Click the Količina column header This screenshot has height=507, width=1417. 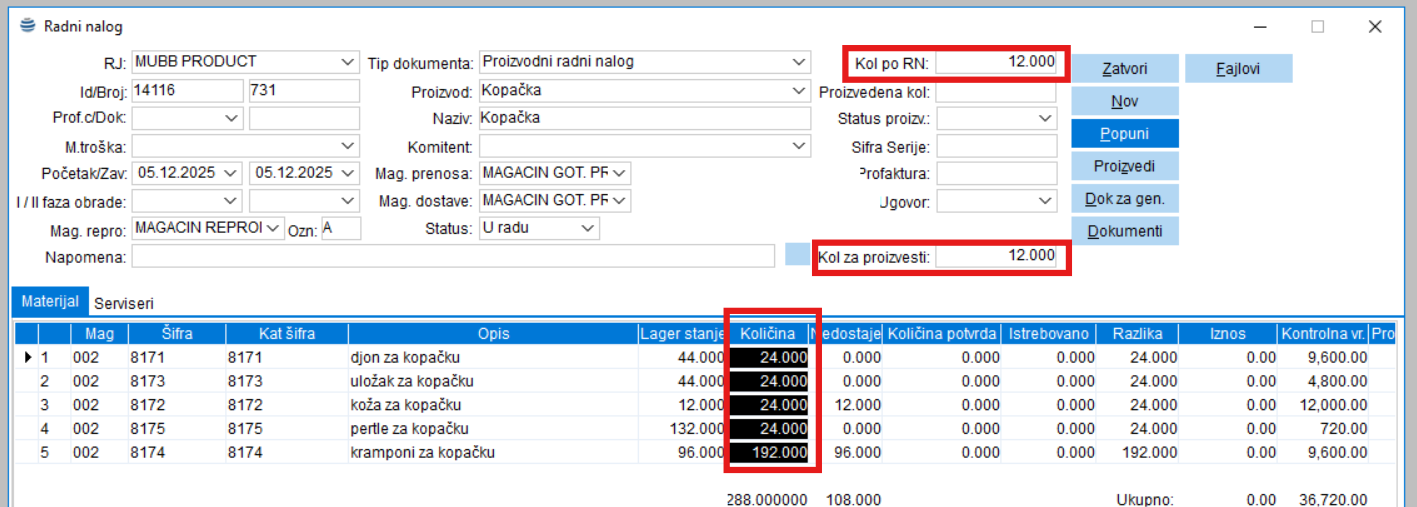[x=768, y=333]
